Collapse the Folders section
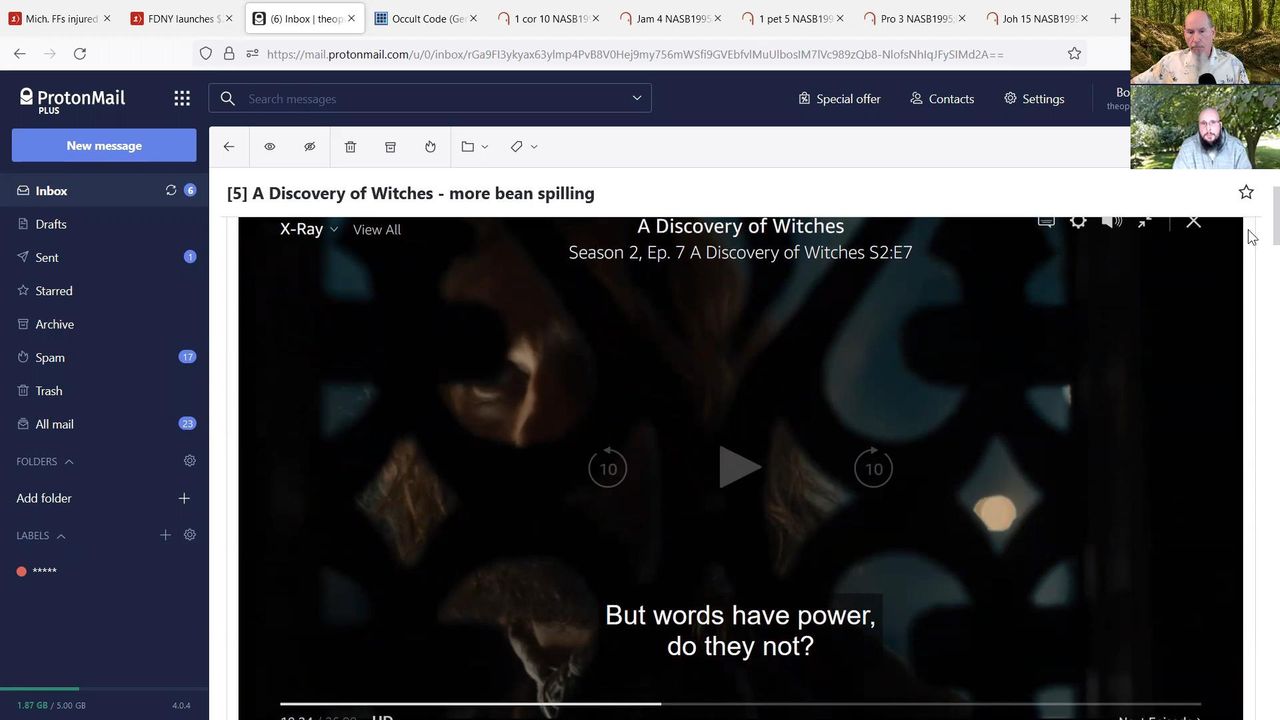Screen dimensions: 1280x720 [69, 462]
